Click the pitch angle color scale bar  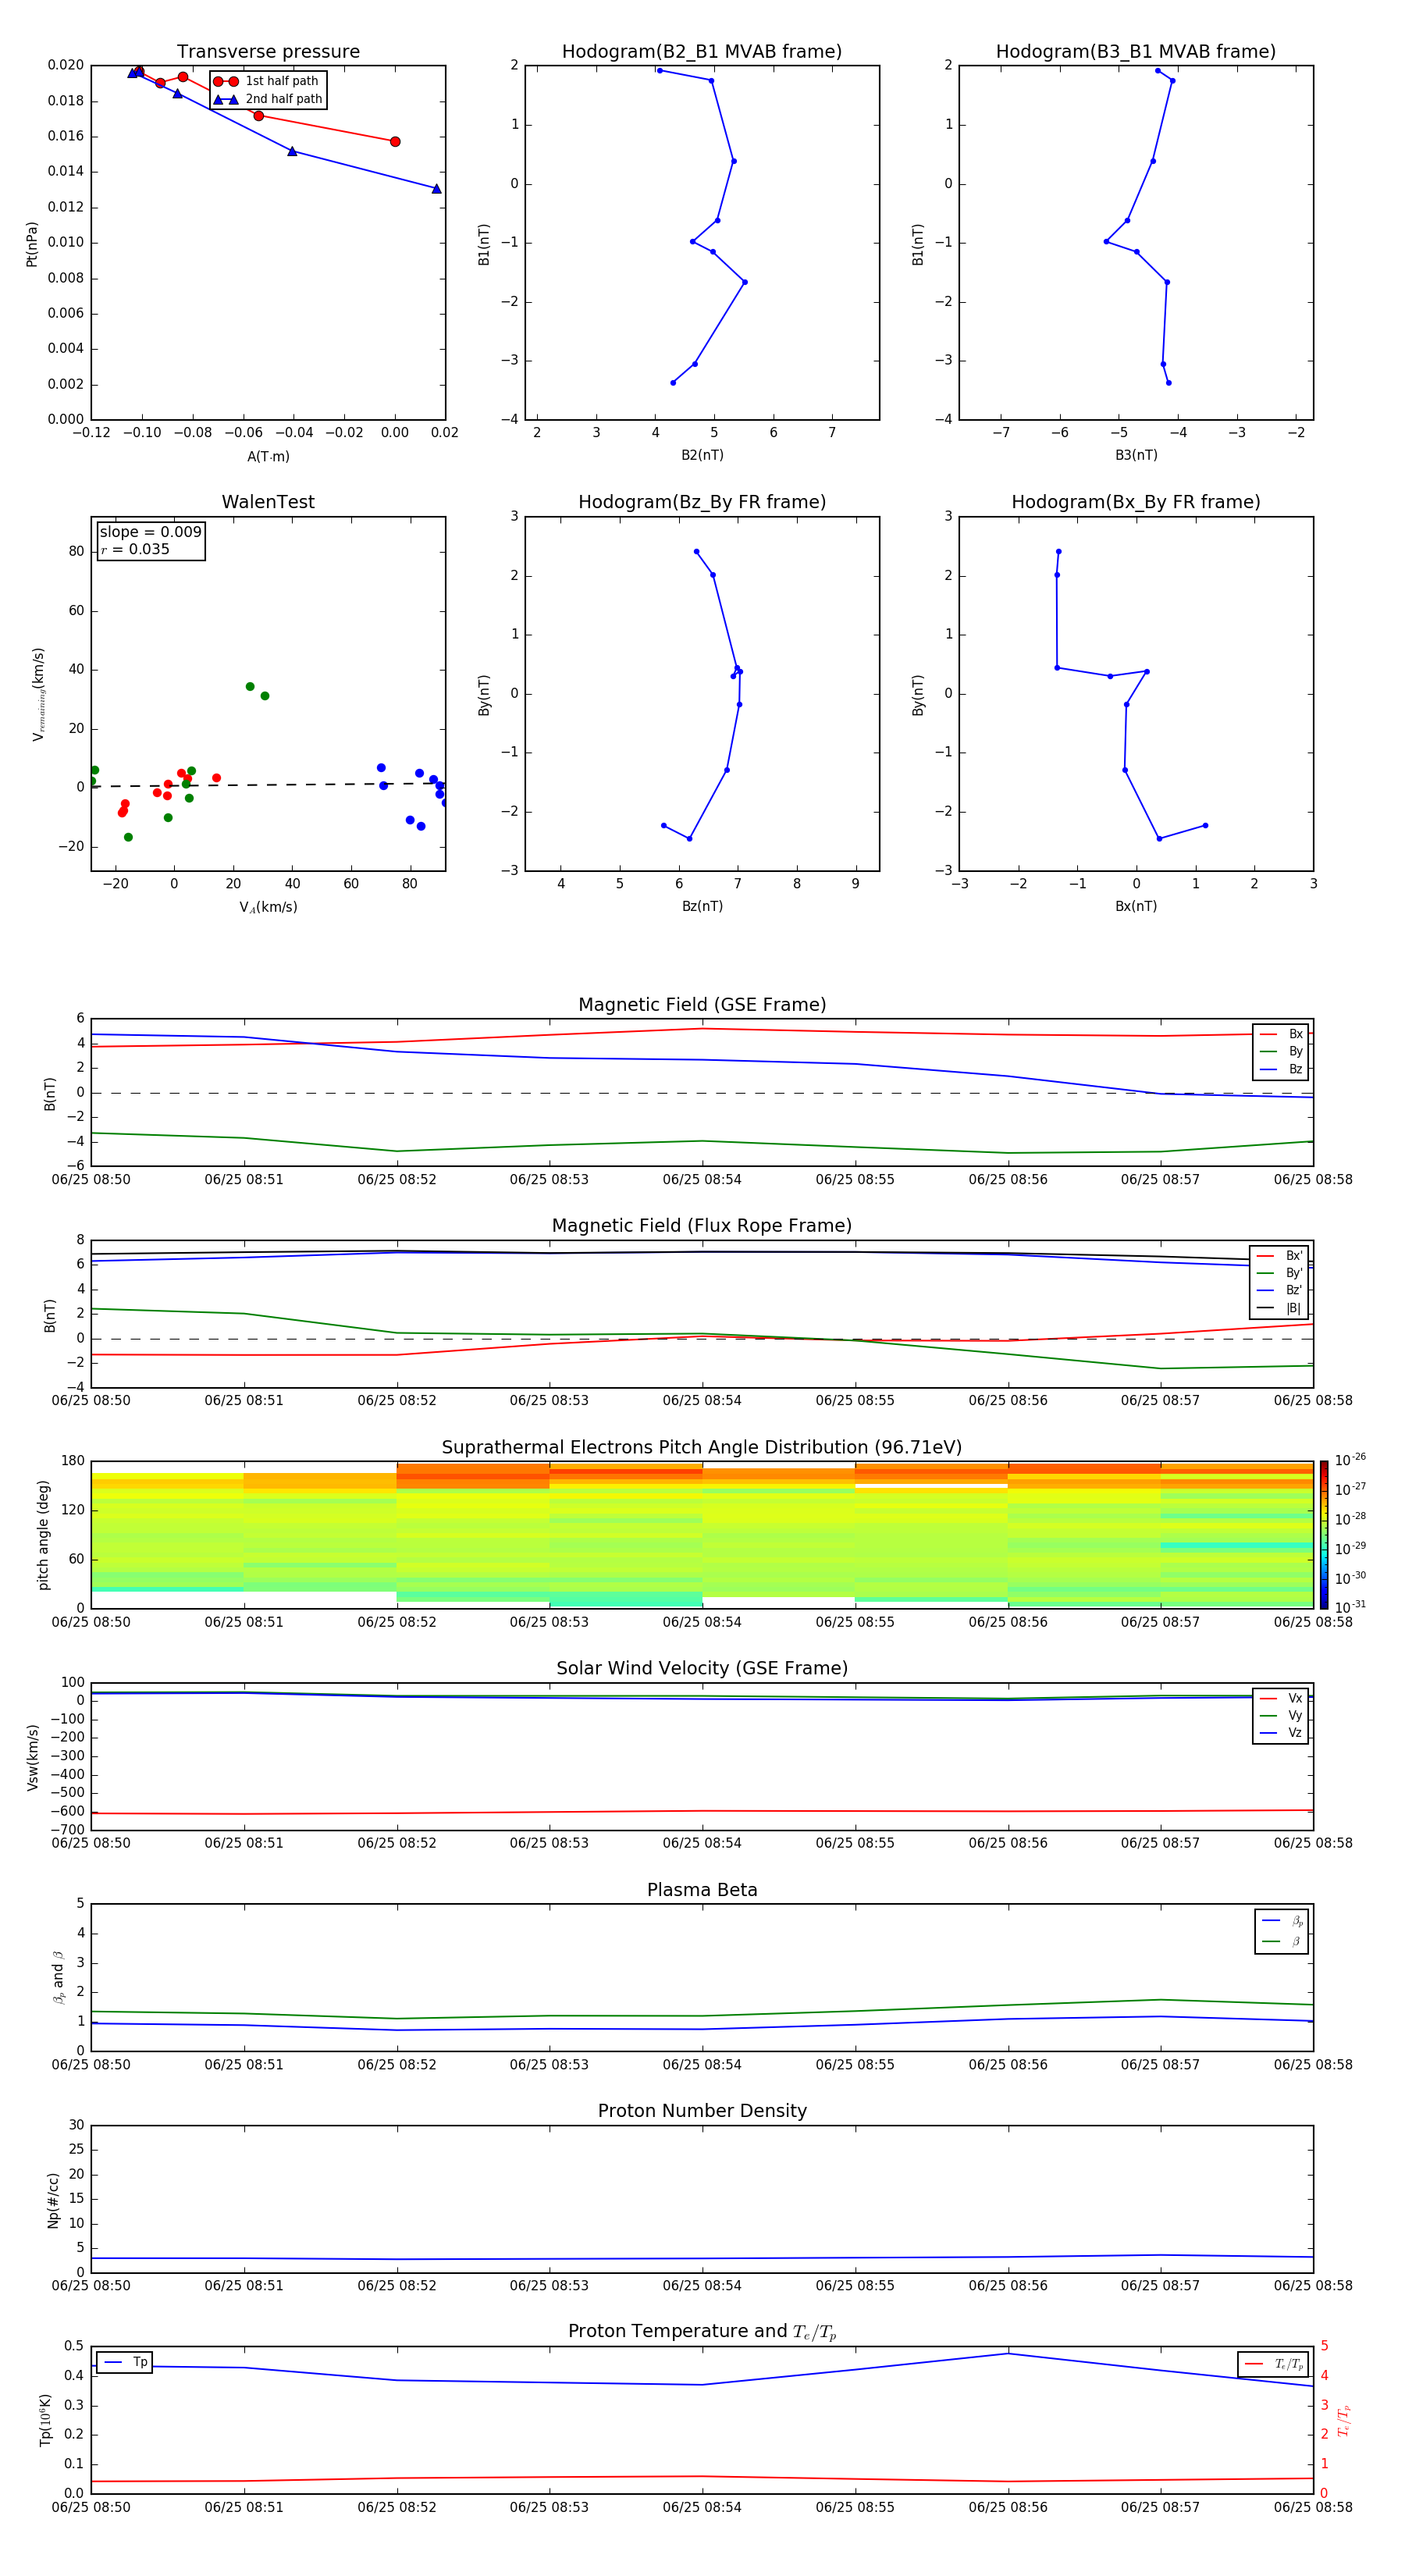tap(1323, 1534)
